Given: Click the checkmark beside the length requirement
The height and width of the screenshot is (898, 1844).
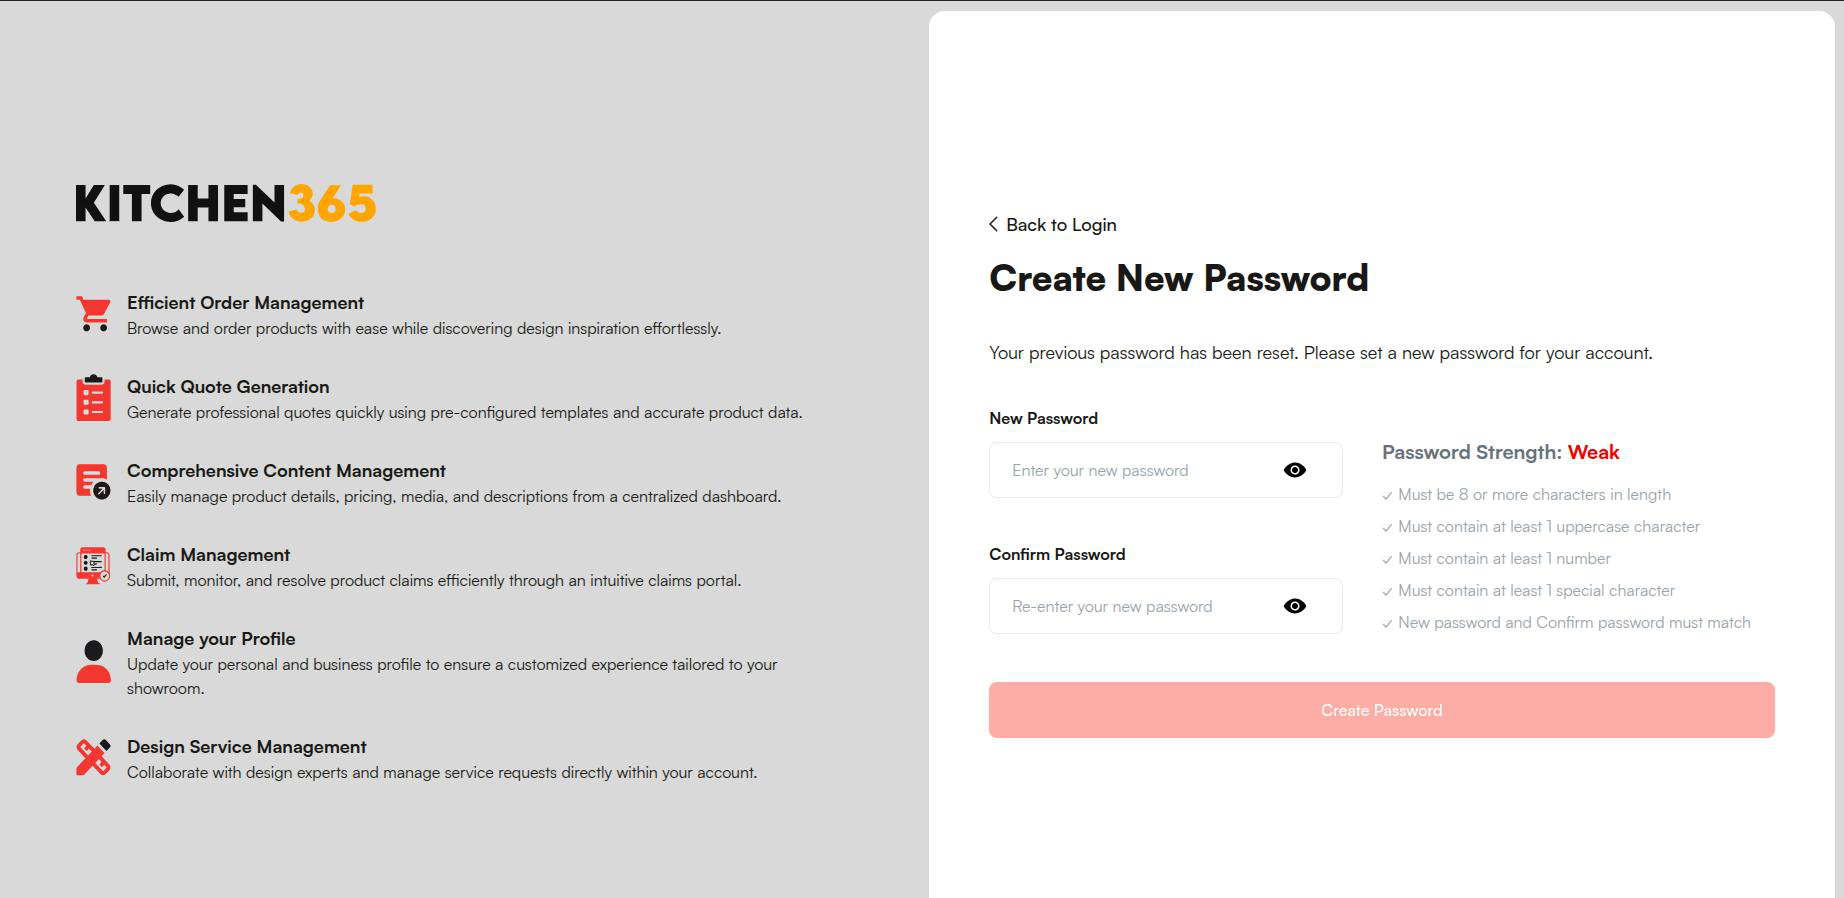Looking at the screenshot, I should (1387, 494).
